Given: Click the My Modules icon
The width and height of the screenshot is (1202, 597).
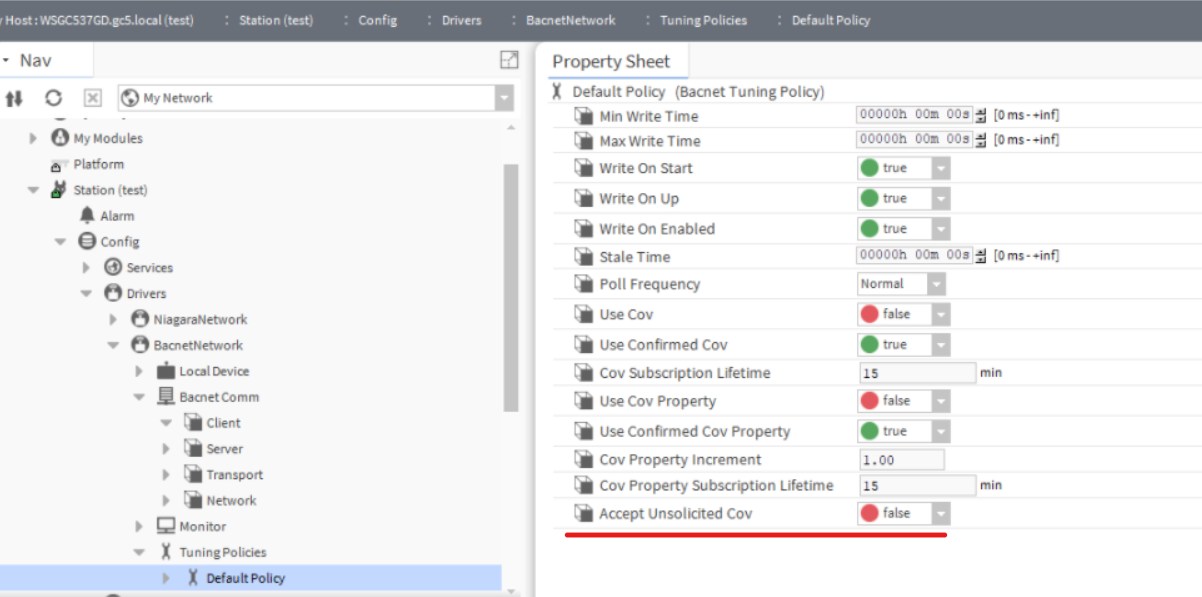Looking at the screenshot, I should 60,138.
